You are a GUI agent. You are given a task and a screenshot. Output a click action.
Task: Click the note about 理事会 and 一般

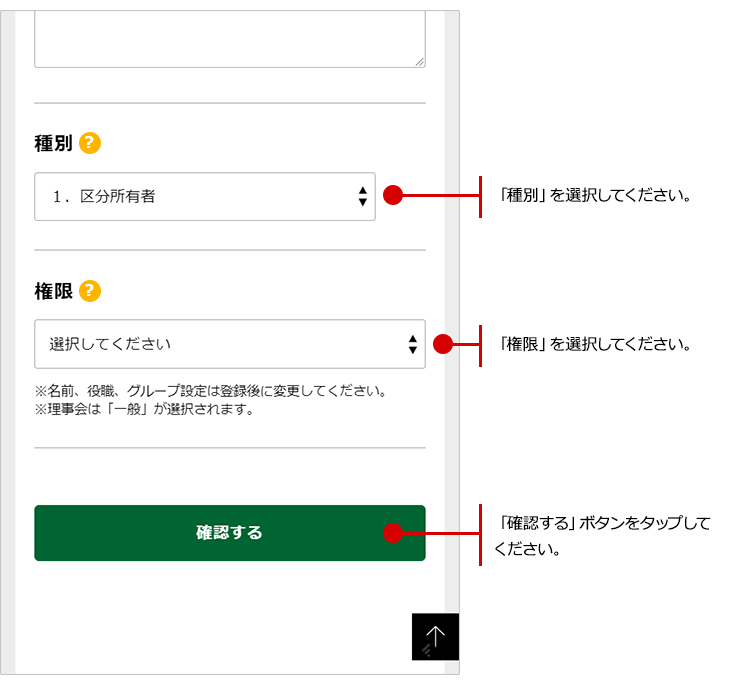point(145,408)
